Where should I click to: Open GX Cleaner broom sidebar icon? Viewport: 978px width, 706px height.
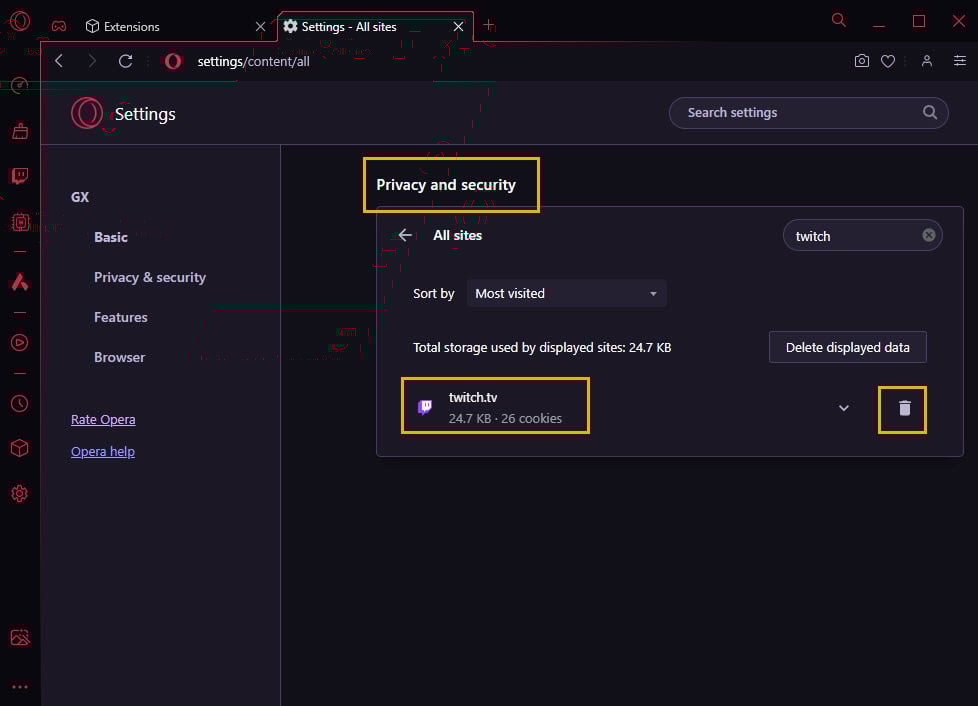[20, 131]
